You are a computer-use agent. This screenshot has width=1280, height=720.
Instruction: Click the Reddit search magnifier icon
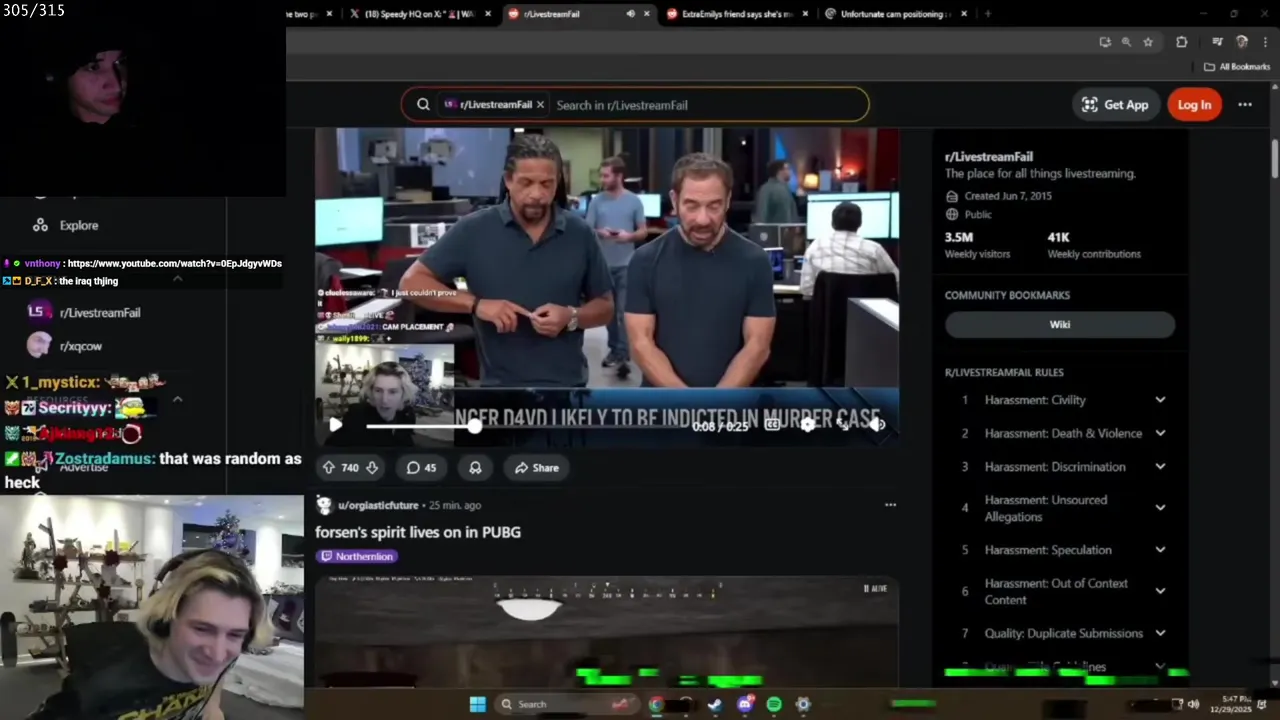pos(423,104)
